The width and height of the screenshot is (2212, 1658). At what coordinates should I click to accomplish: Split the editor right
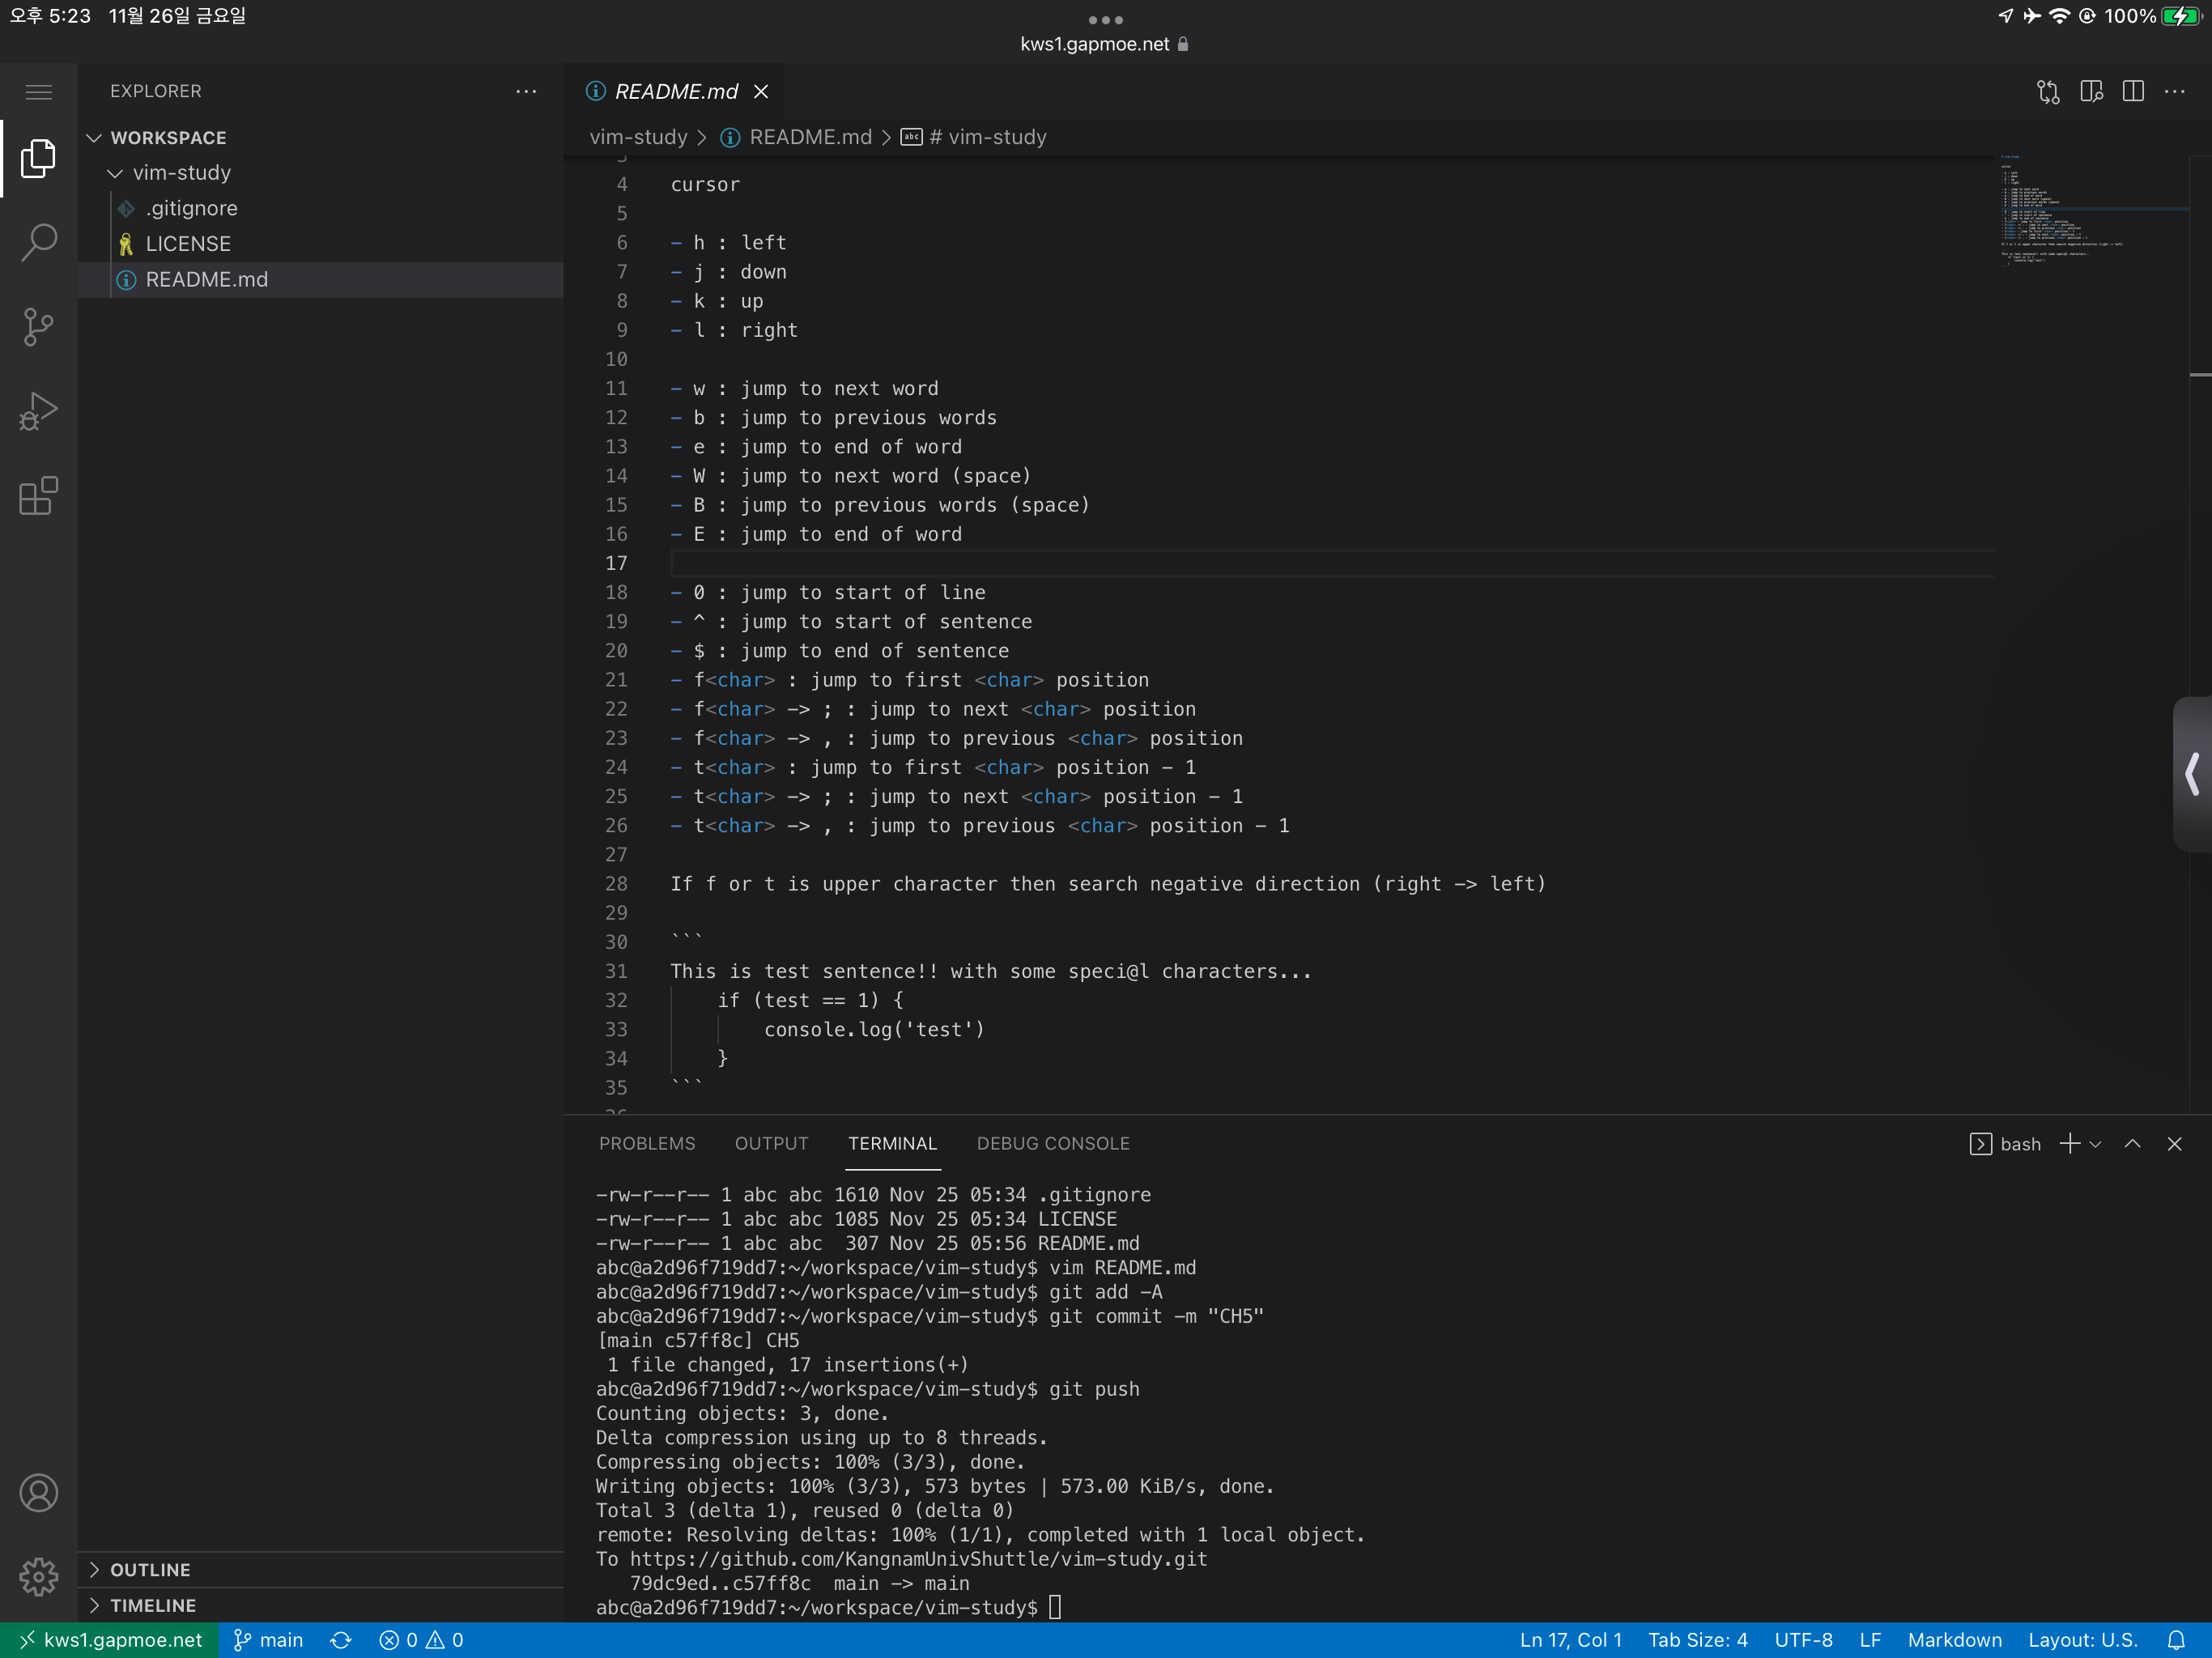click(x=2133, y=92)
